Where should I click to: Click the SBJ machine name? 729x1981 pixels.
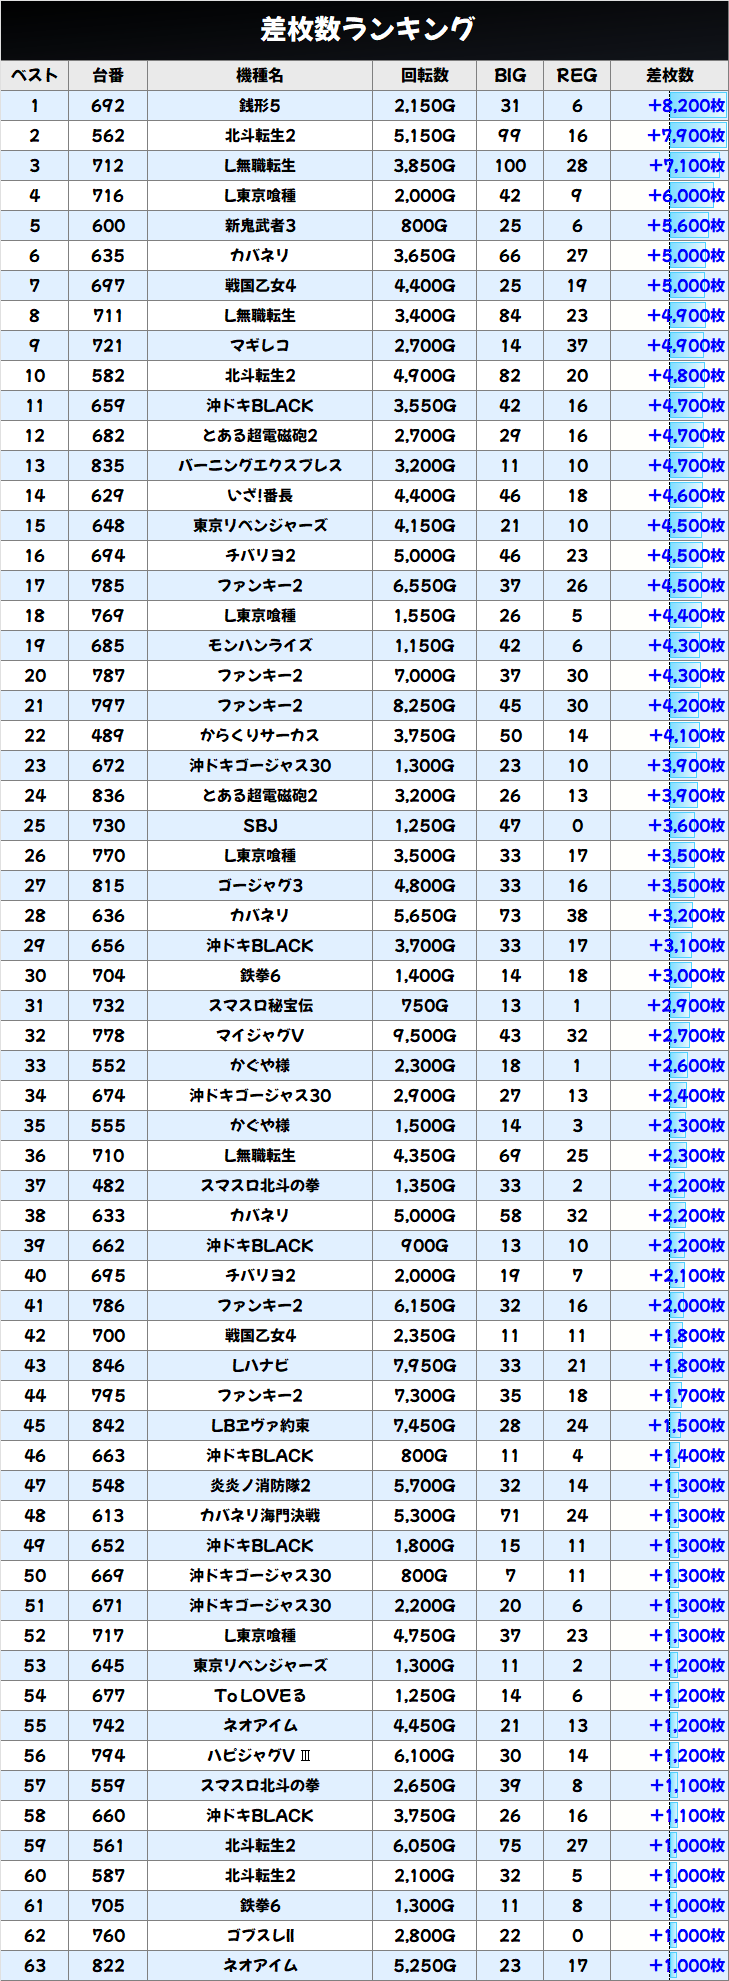pos(260,826)
